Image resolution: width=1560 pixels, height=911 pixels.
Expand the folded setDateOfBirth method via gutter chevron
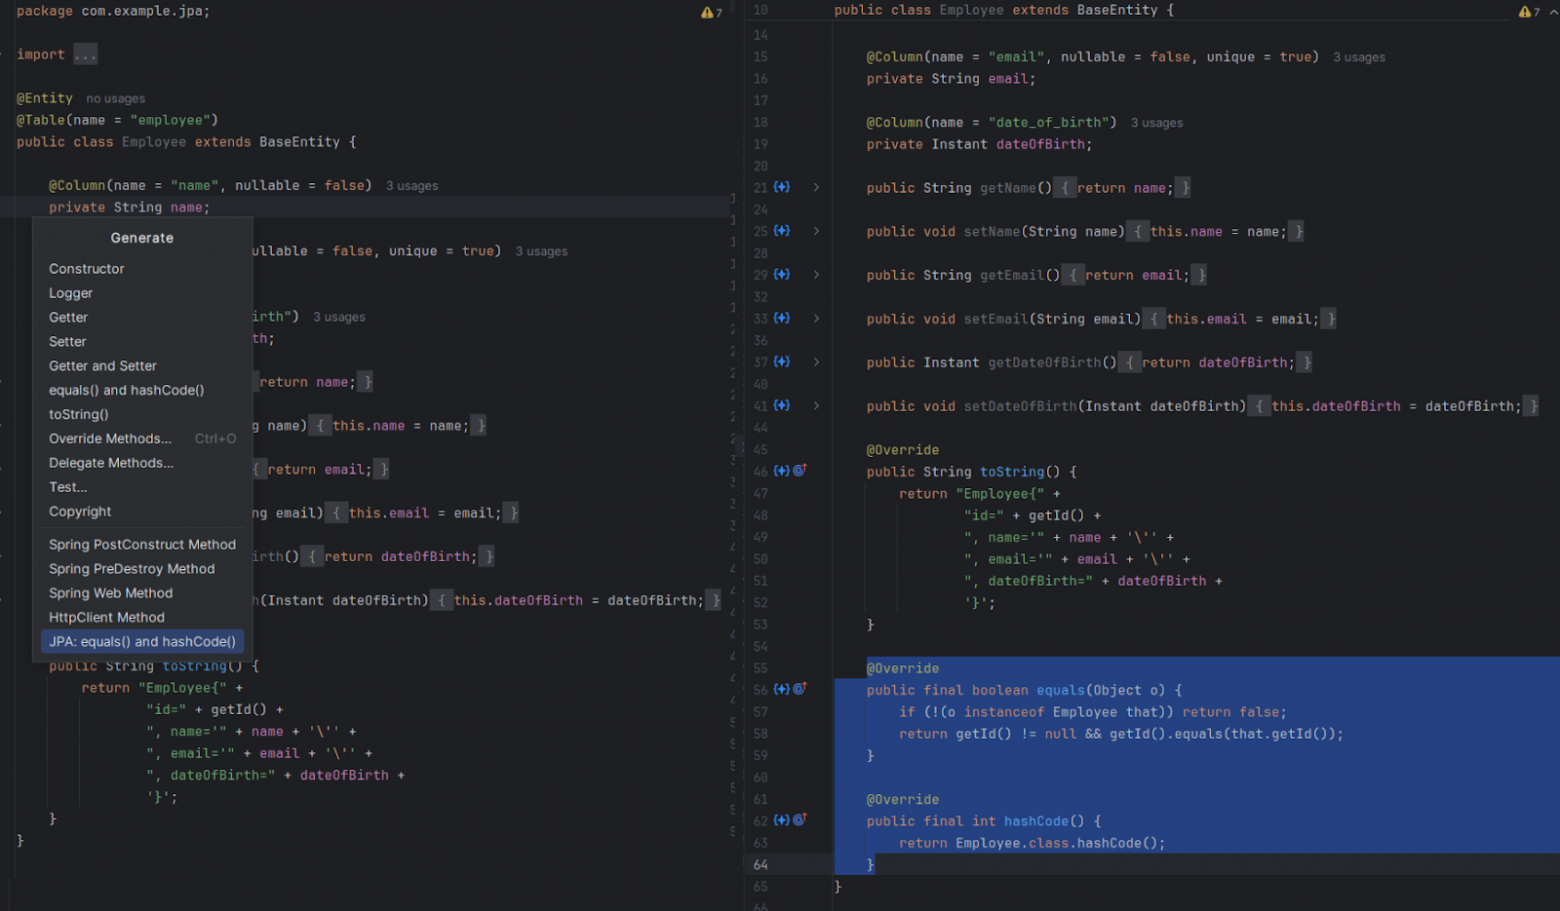[816, 406]
